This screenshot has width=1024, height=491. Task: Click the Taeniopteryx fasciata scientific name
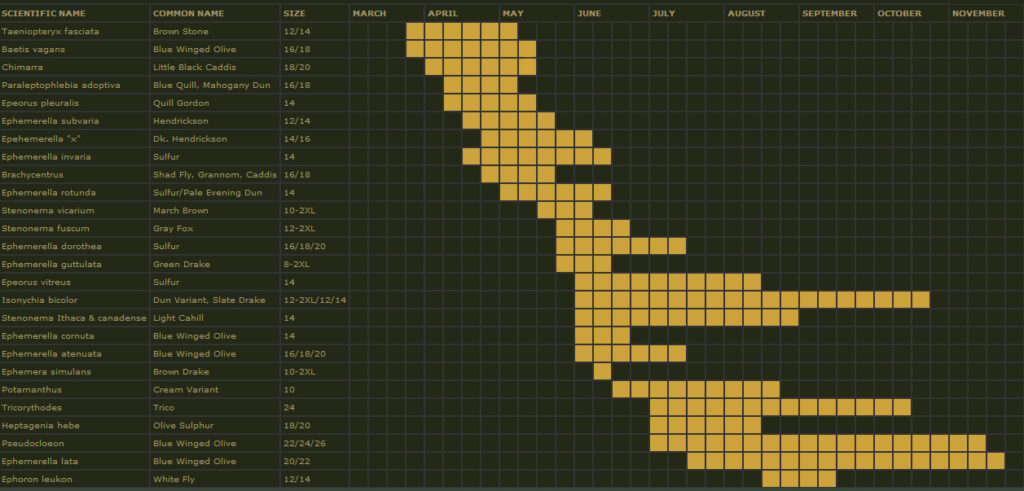[x=50, y=31]
